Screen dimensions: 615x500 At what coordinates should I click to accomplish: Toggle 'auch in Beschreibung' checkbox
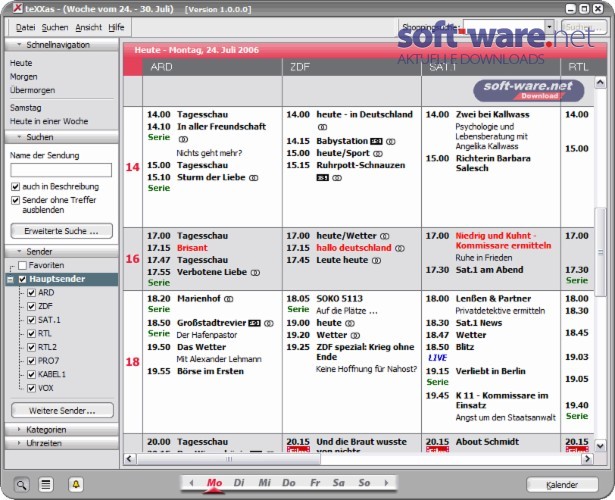pos(15,187)
